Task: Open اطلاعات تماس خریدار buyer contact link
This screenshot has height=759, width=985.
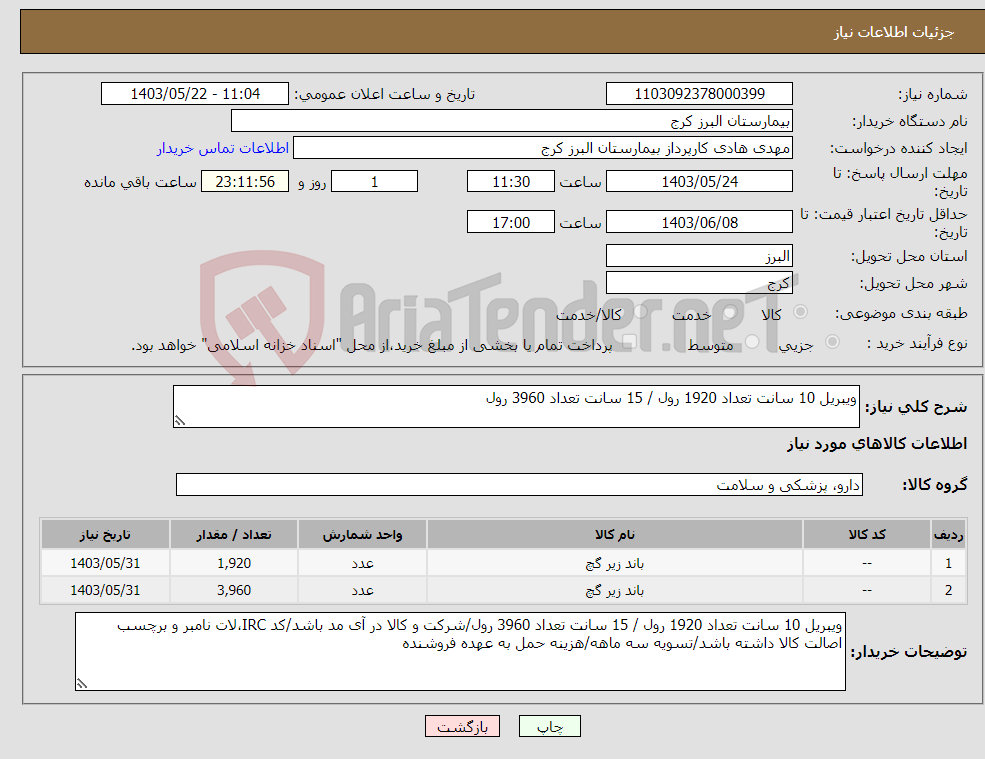Action: point(222,148)
